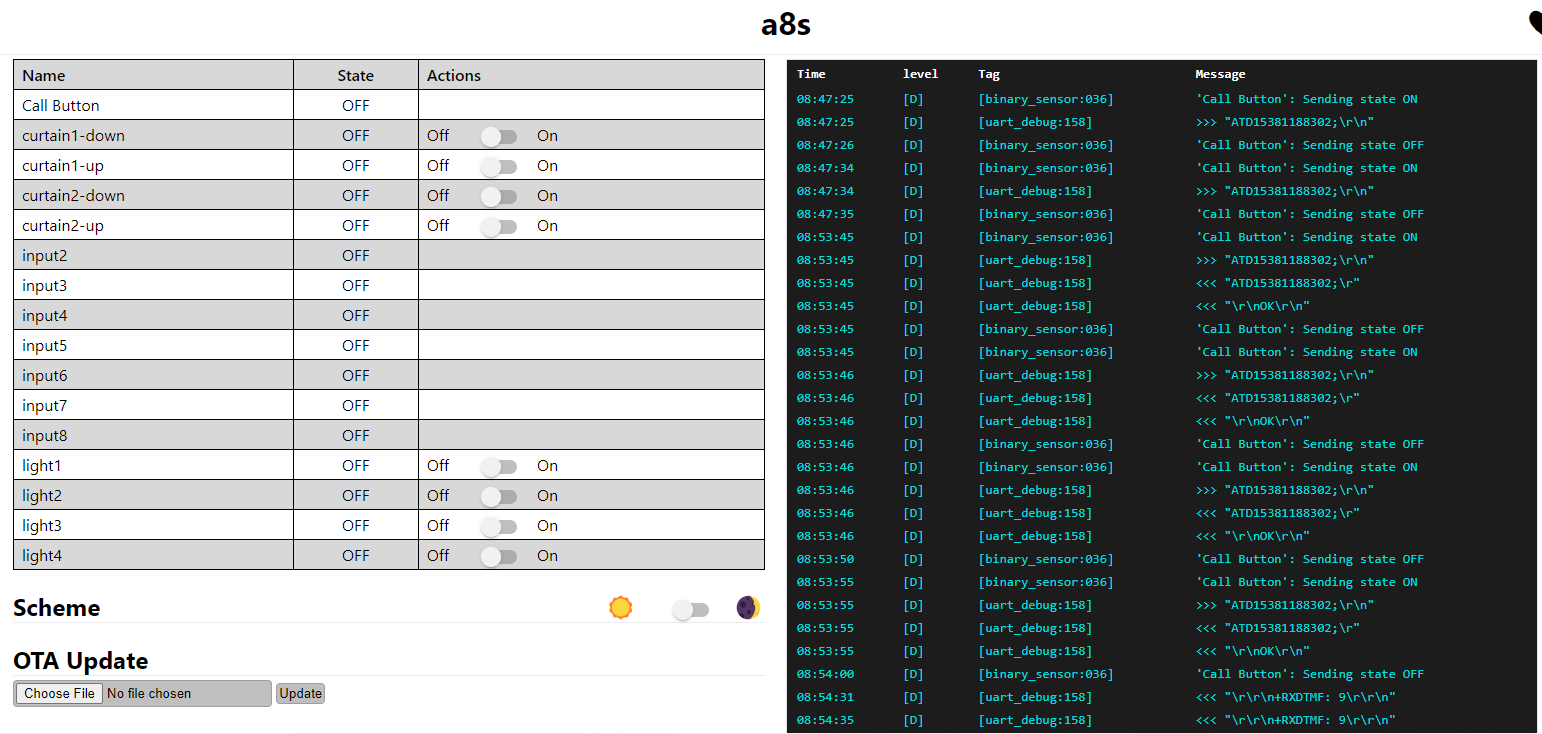Turn on the curtain1-up switch
1542x734 pixels.
point(498,167)
